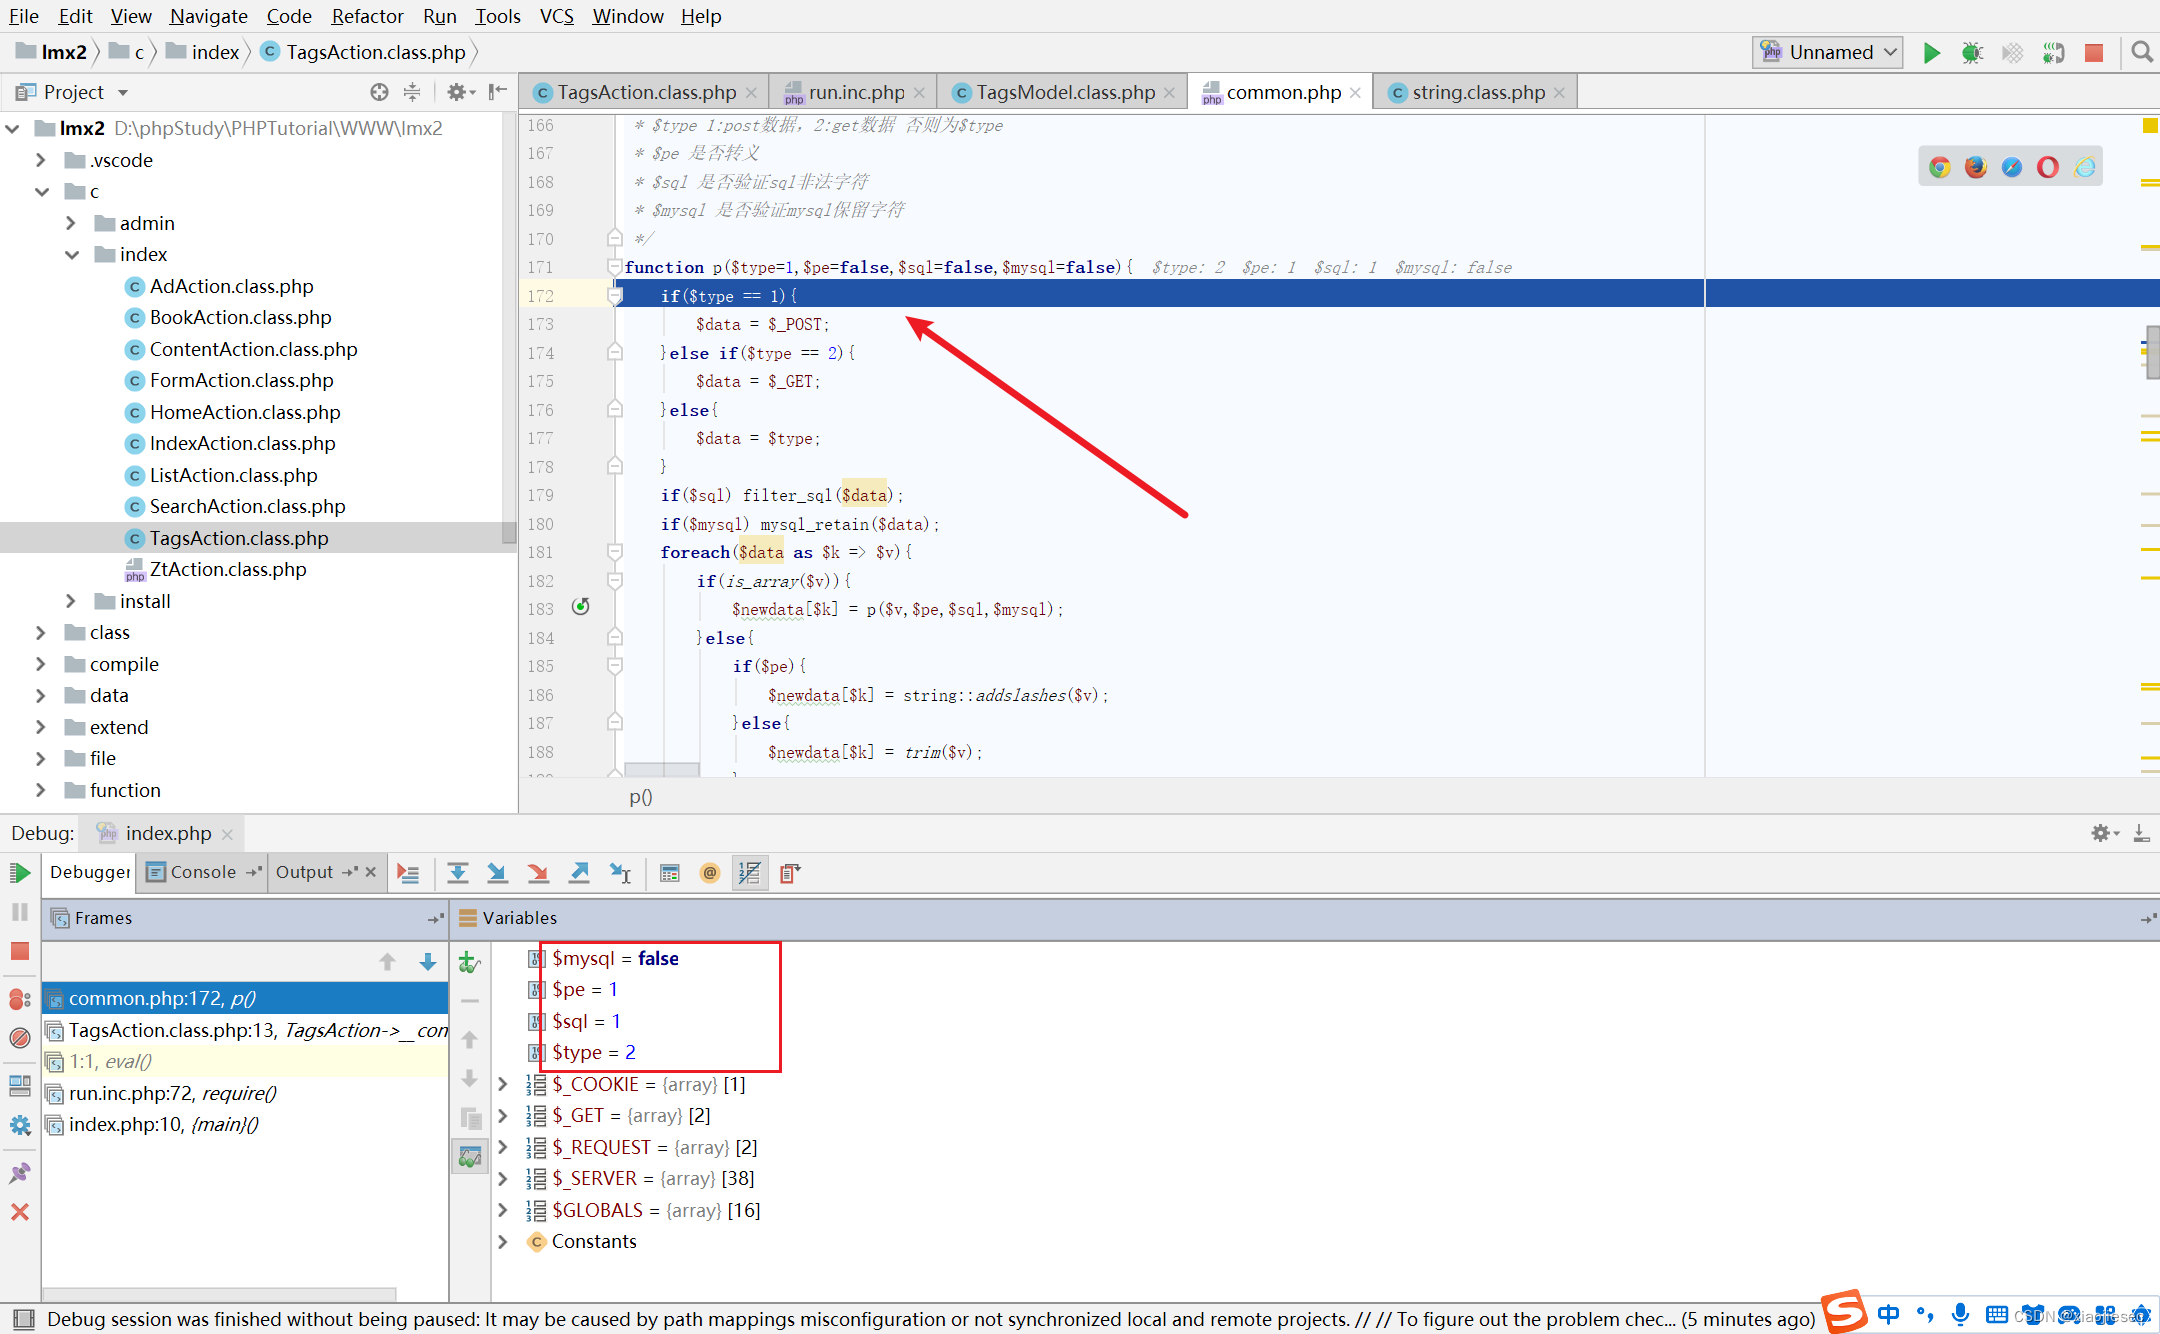Expand the $_SERVER array variable
The image size is (2160, 1334).
pyautogui.click(x=502, y=1178)
